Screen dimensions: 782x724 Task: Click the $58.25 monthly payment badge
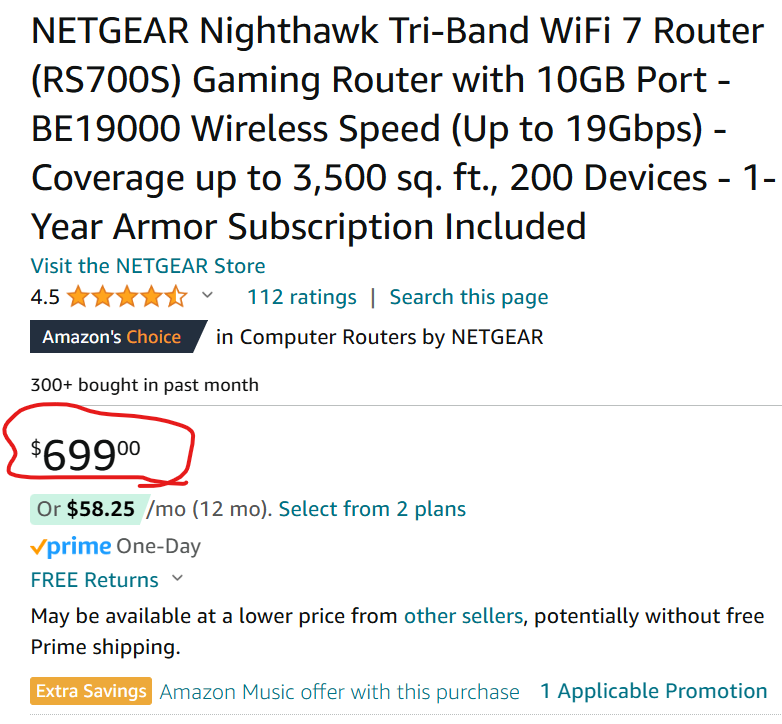[x=89, y=509]
